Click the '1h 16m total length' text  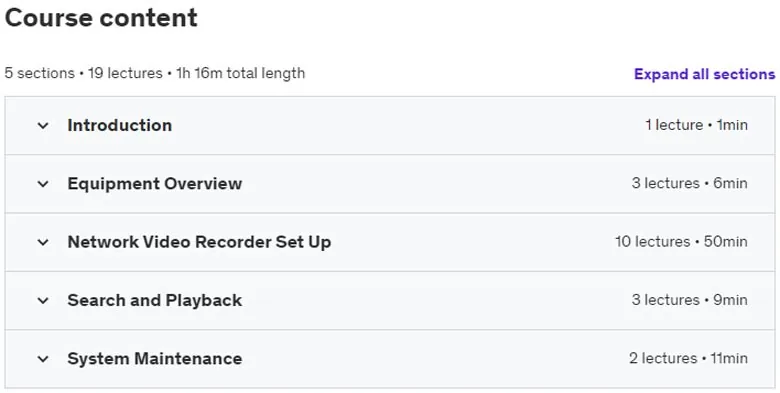tap(241, 73)
